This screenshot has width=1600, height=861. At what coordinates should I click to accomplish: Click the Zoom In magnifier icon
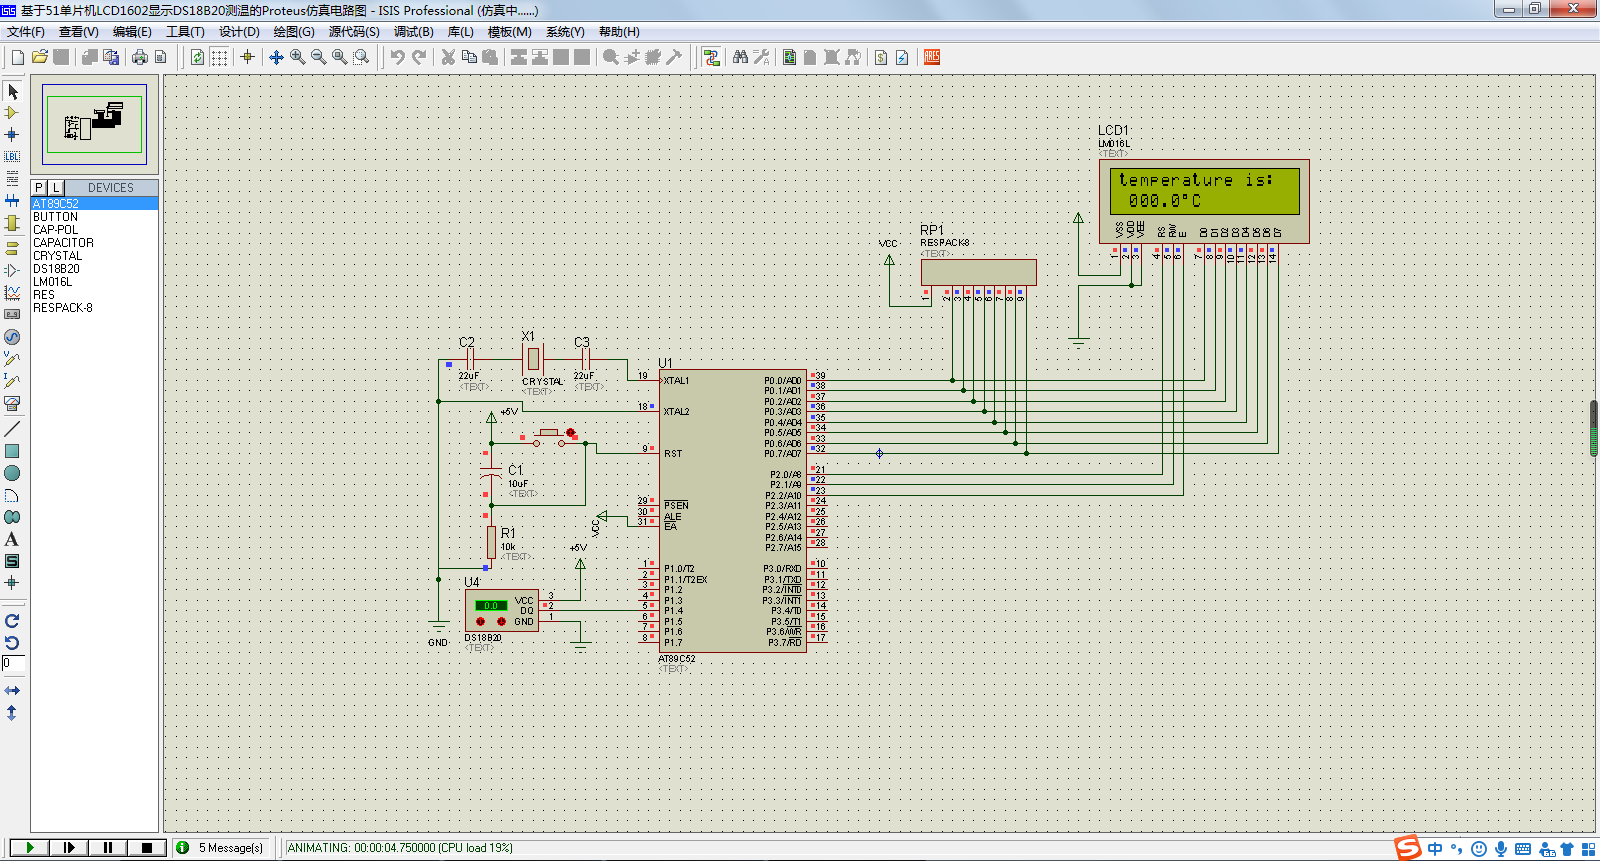pos(298,57)
